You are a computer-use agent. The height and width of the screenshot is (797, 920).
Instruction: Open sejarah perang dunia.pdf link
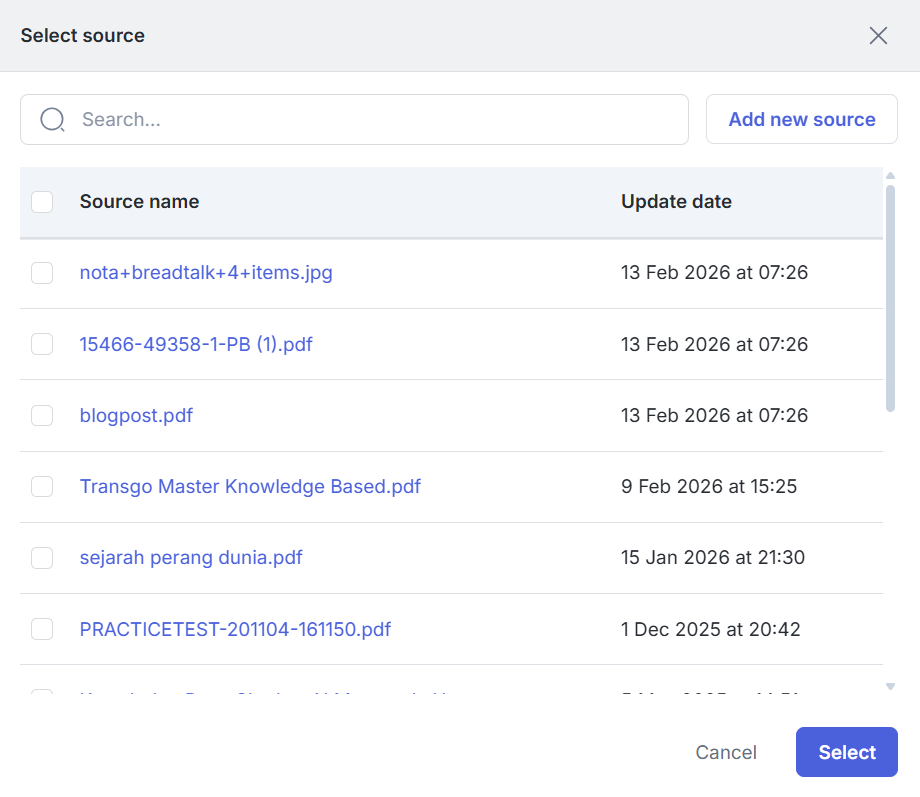pyautogui.click(x=191, y=558)
